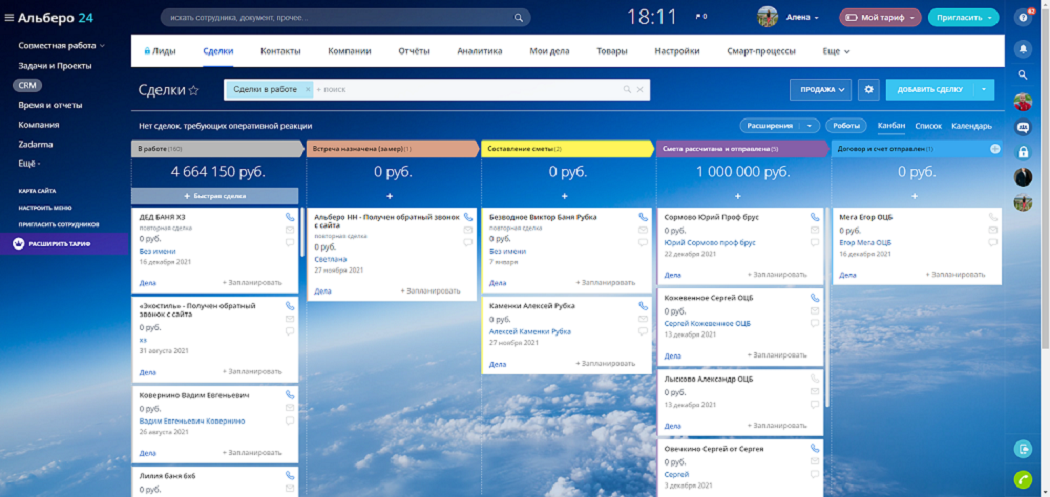Click mail icon on ДЕД БАНЯ ХЗ card

point(290,230)
